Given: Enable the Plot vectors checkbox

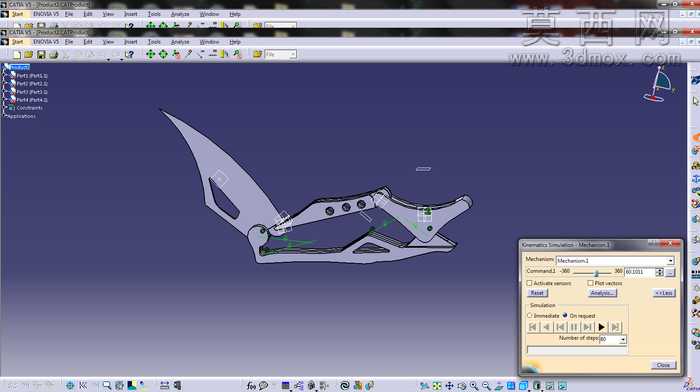Looking at the screenshot, I should 591,283.
